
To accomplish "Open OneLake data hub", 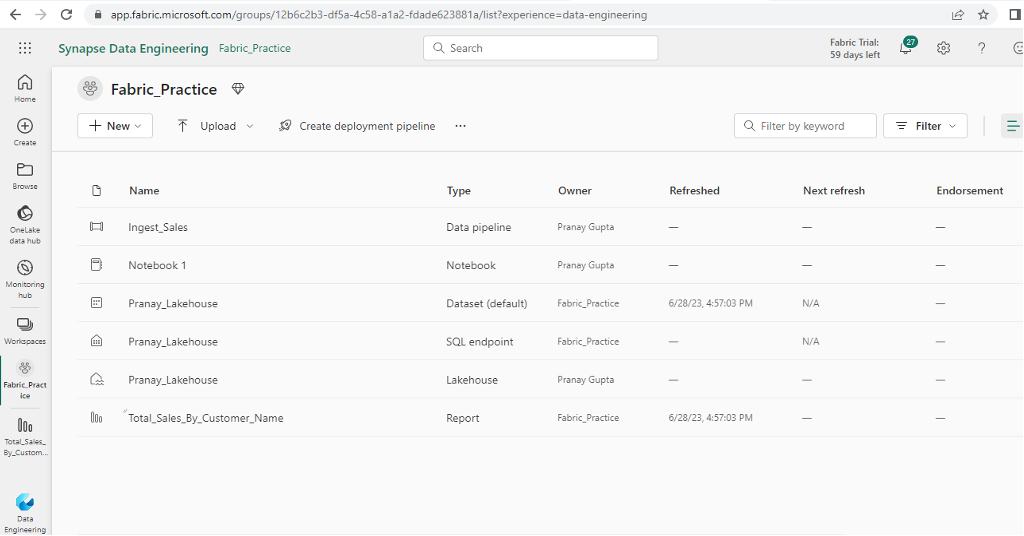I will (x=25, y=225).
